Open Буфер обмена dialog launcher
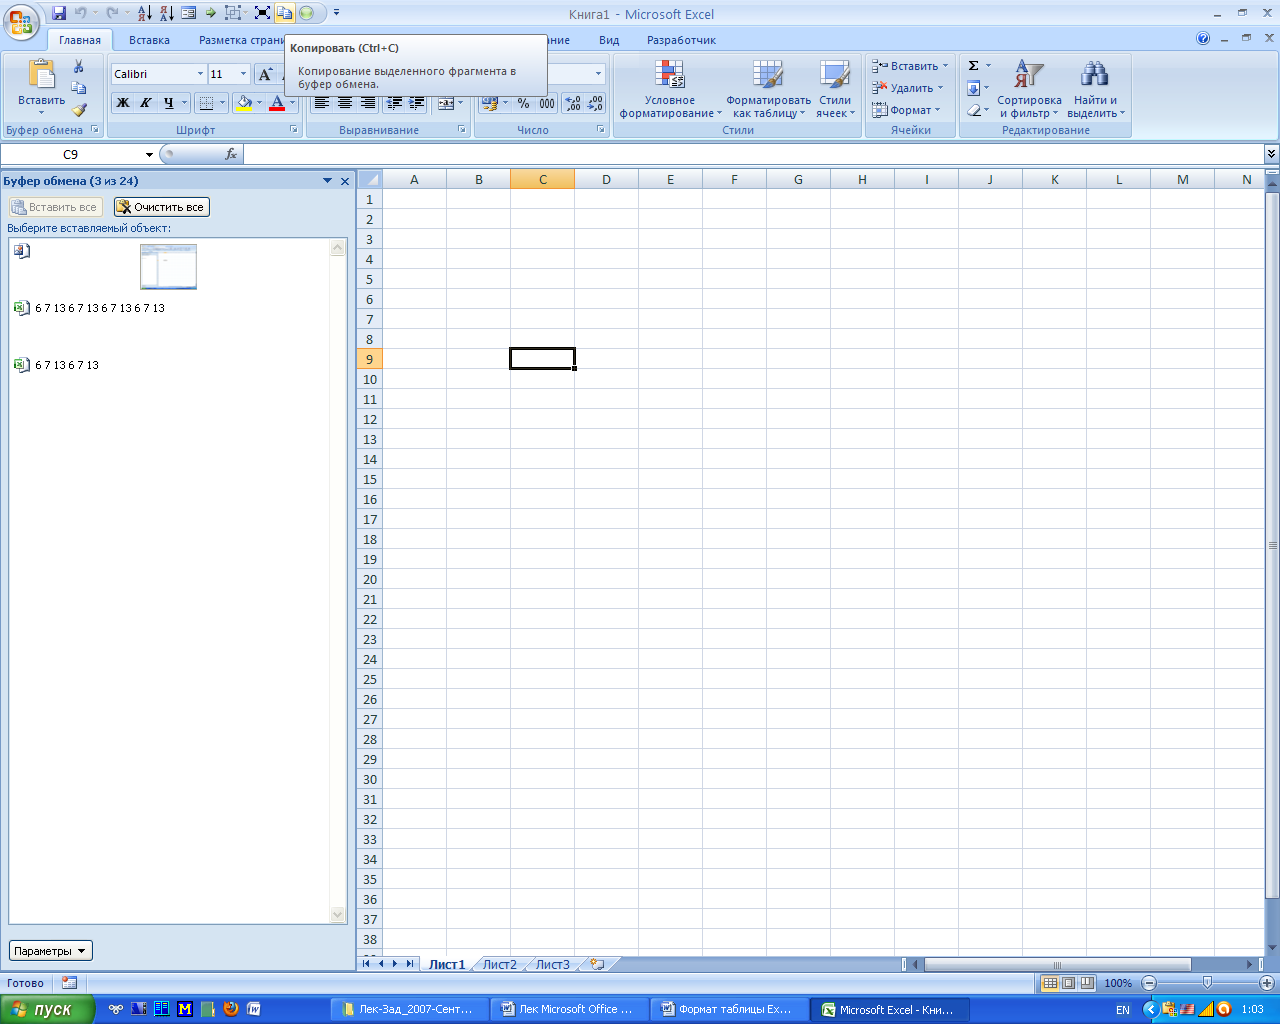Viewport: 1280px width, 1024px height. pos(95,130)
